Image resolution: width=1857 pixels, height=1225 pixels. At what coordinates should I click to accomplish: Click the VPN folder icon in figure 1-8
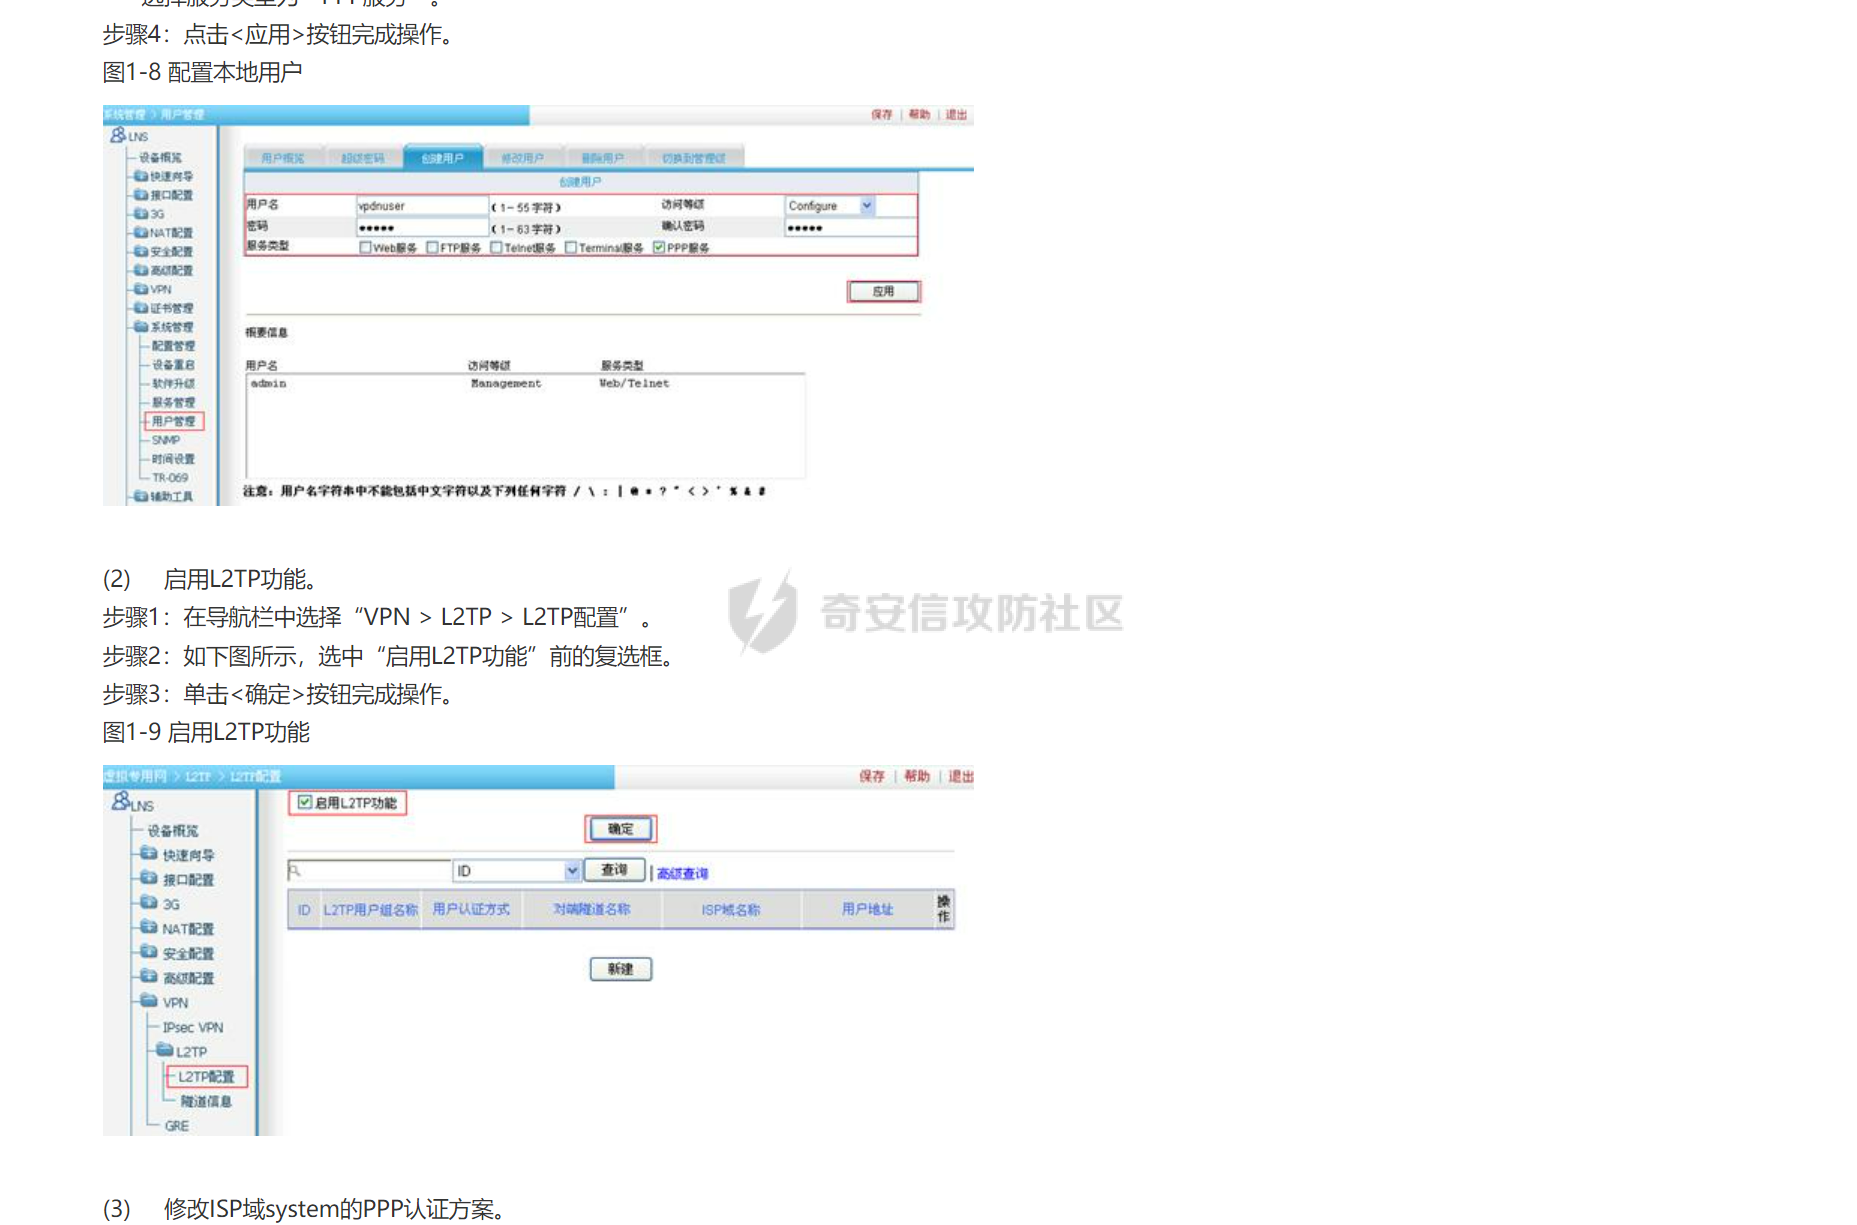tap(141, 289)
